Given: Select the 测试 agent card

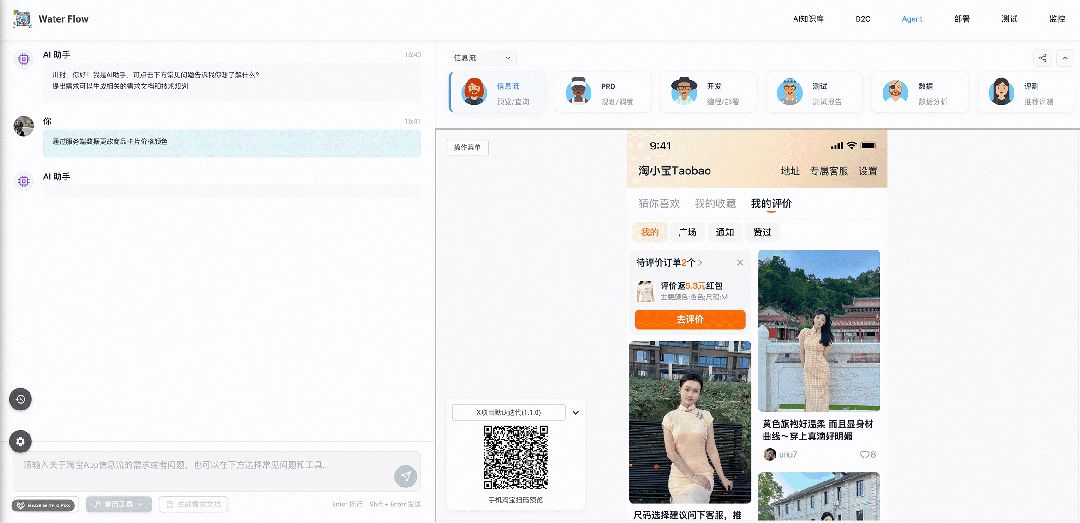Looking at the screenshot, I should pyautogui.click(x=814, y=92).
